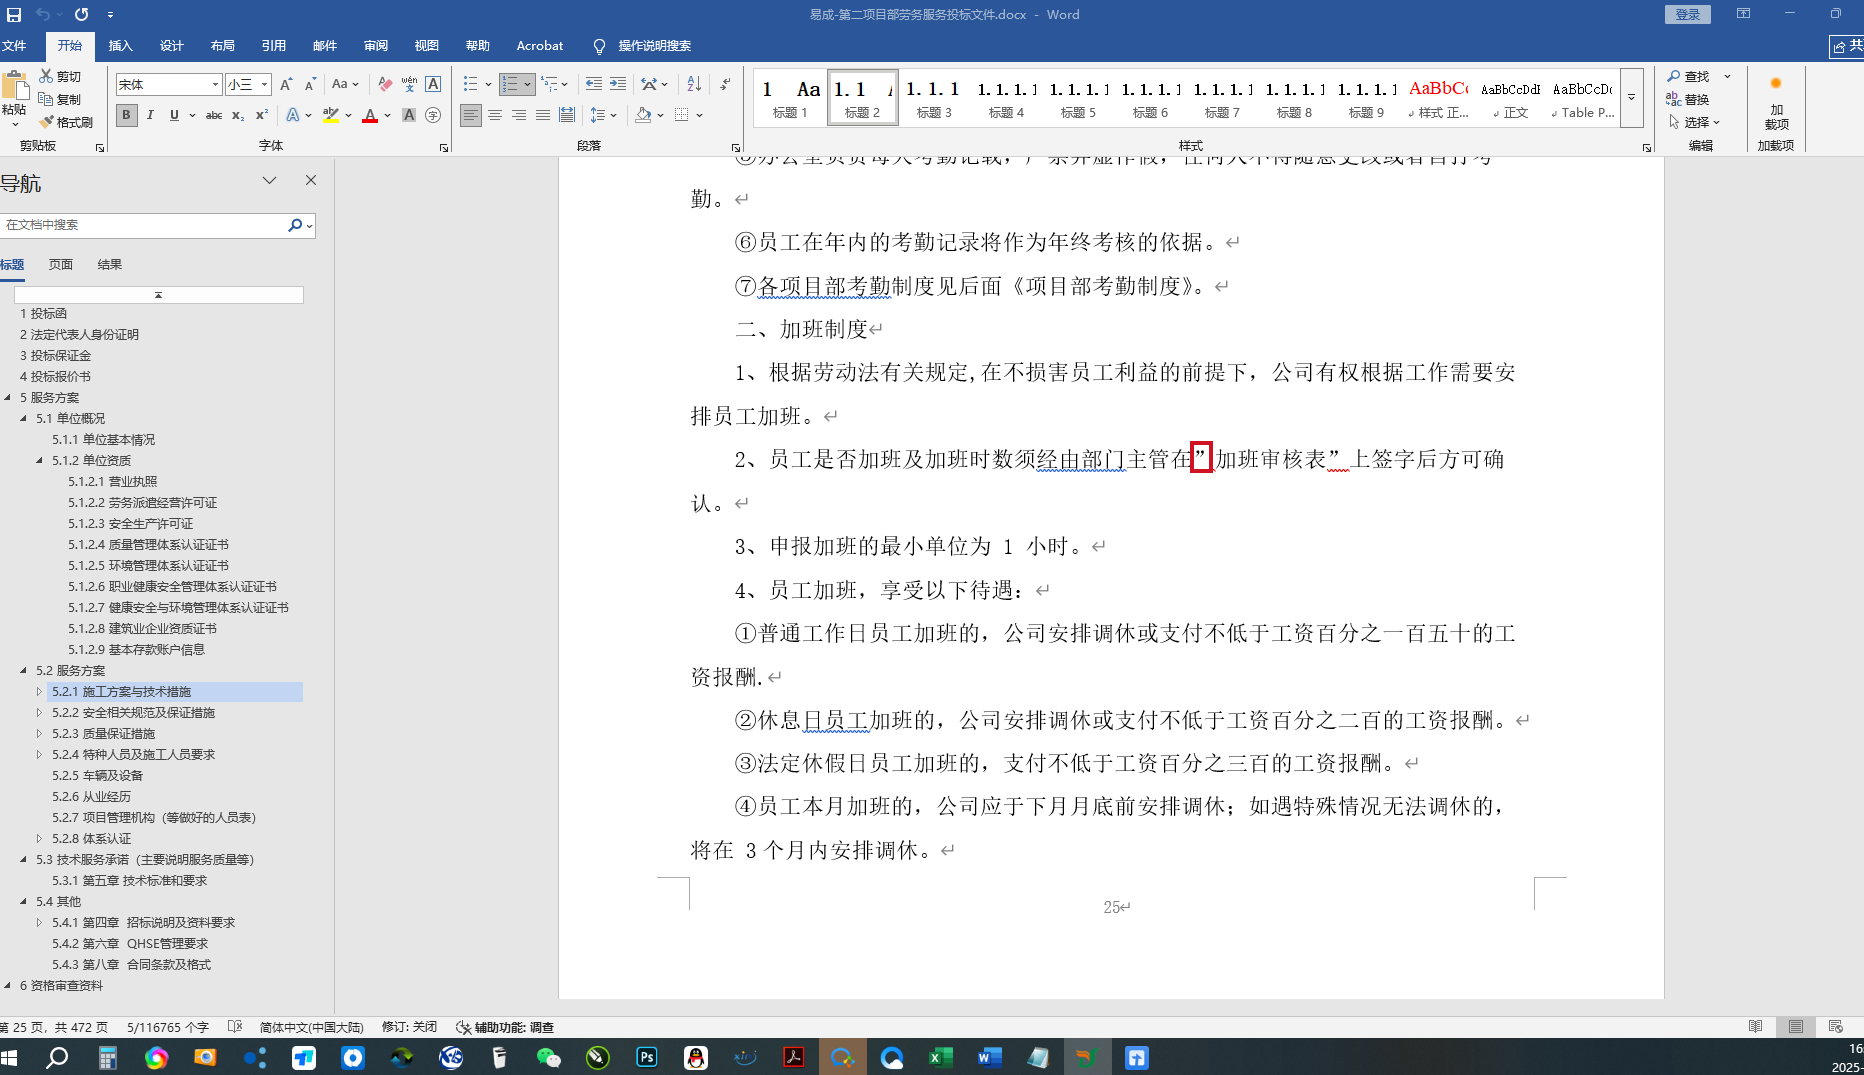Expand the 5.2.2 安全相关规范及保证措施 node

pos(40,713)
